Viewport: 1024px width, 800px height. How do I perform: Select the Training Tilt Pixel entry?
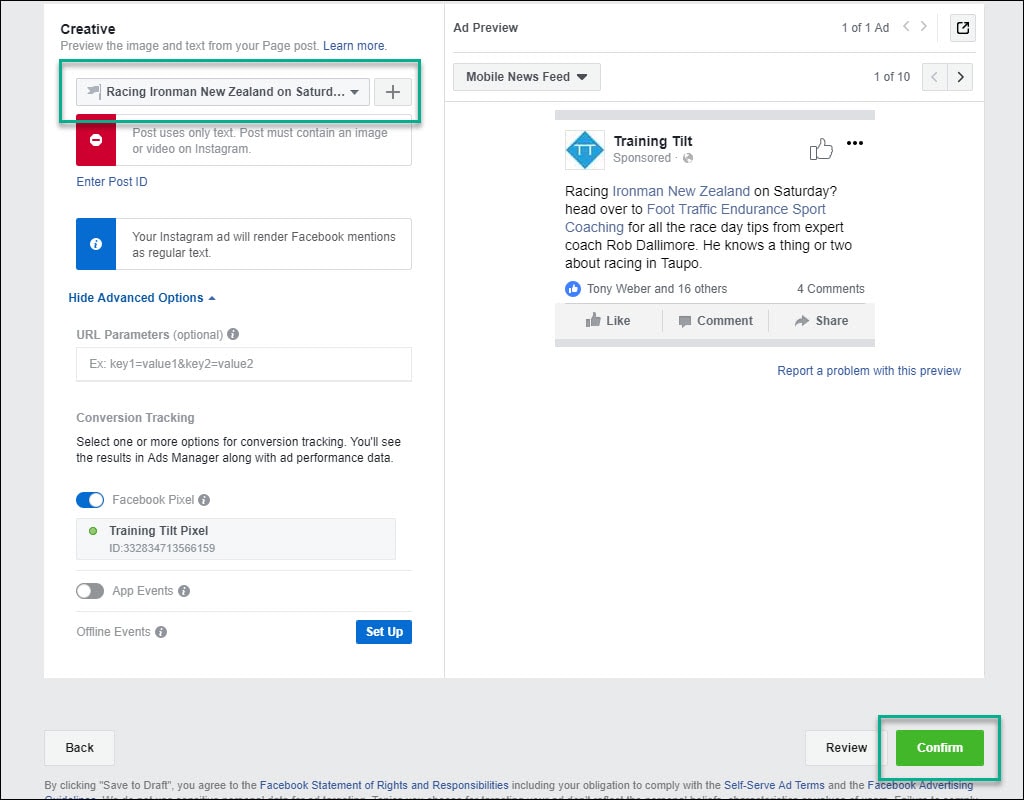[236, 539]
